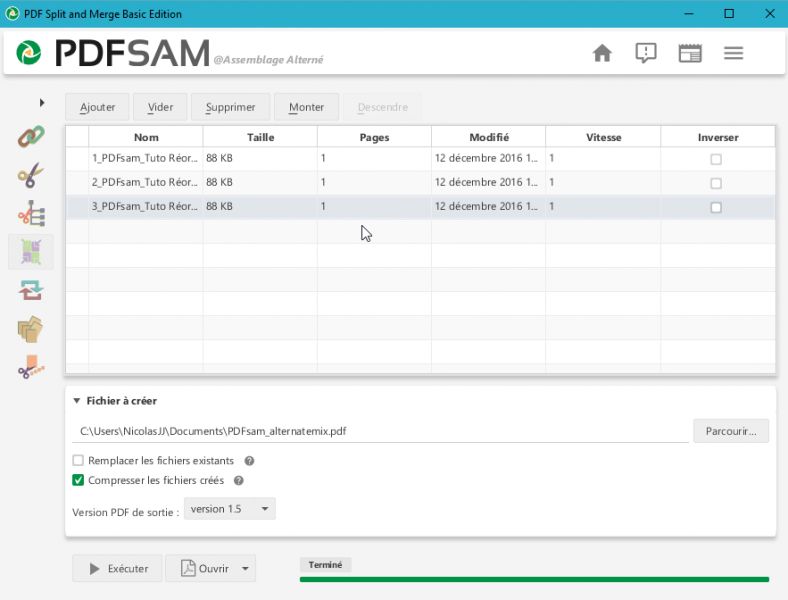Viewport: 788px width, 600px height.
Task: Click the Vitesse value of 3_PDFsam row
Action: coord(552,207)
